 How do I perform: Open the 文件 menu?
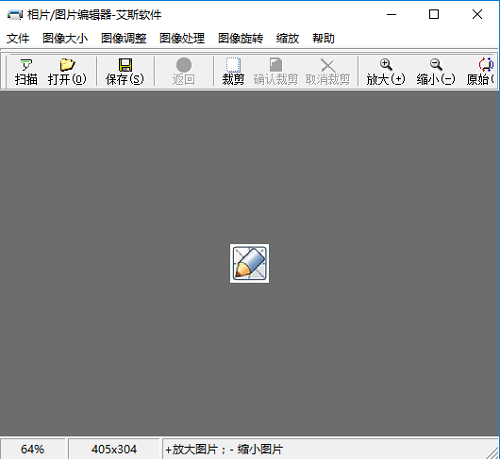coord(18,38)
